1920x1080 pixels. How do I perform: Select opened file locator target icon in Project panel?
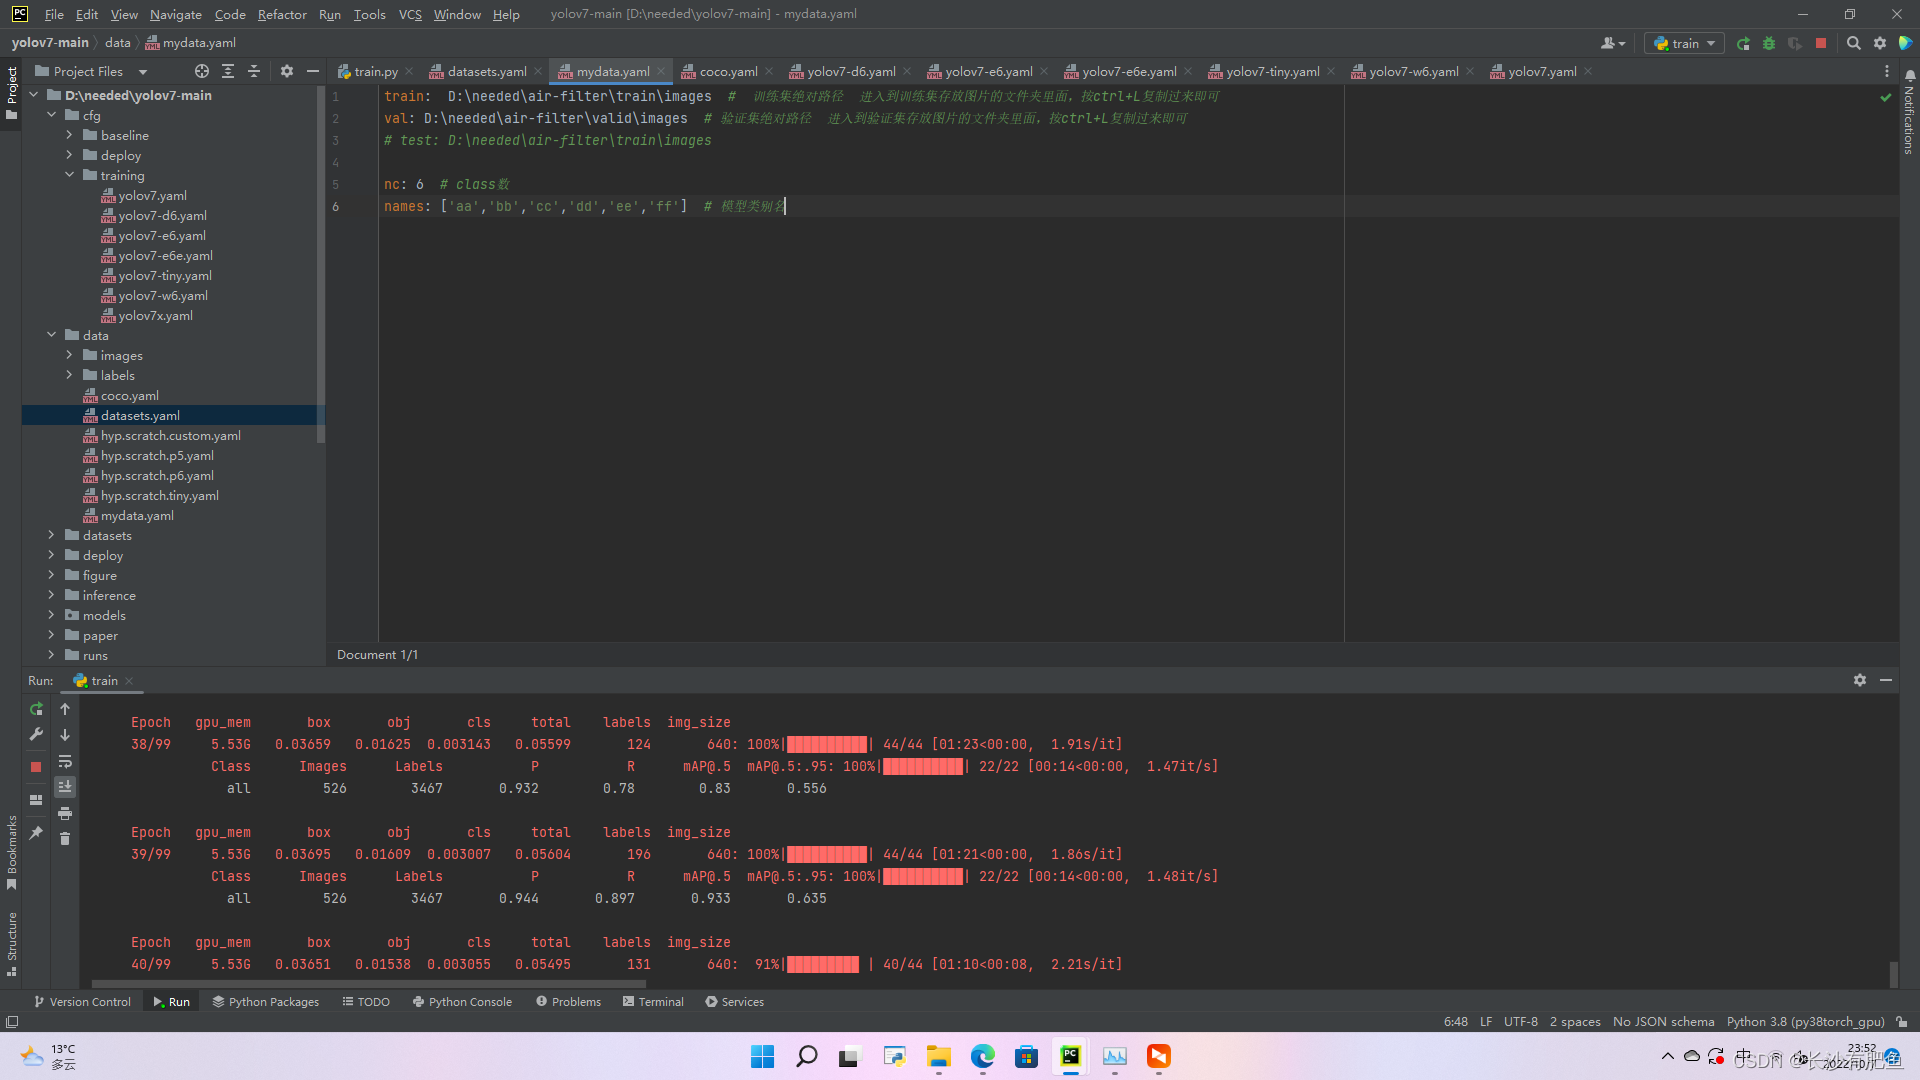click(202, 71)
